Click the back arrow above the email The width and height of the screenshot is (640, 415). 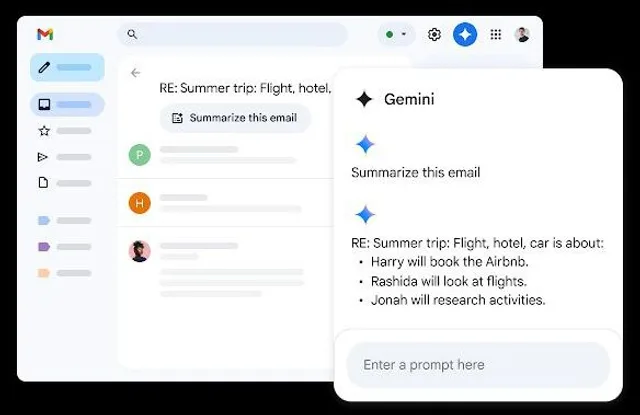click(136, 73)
